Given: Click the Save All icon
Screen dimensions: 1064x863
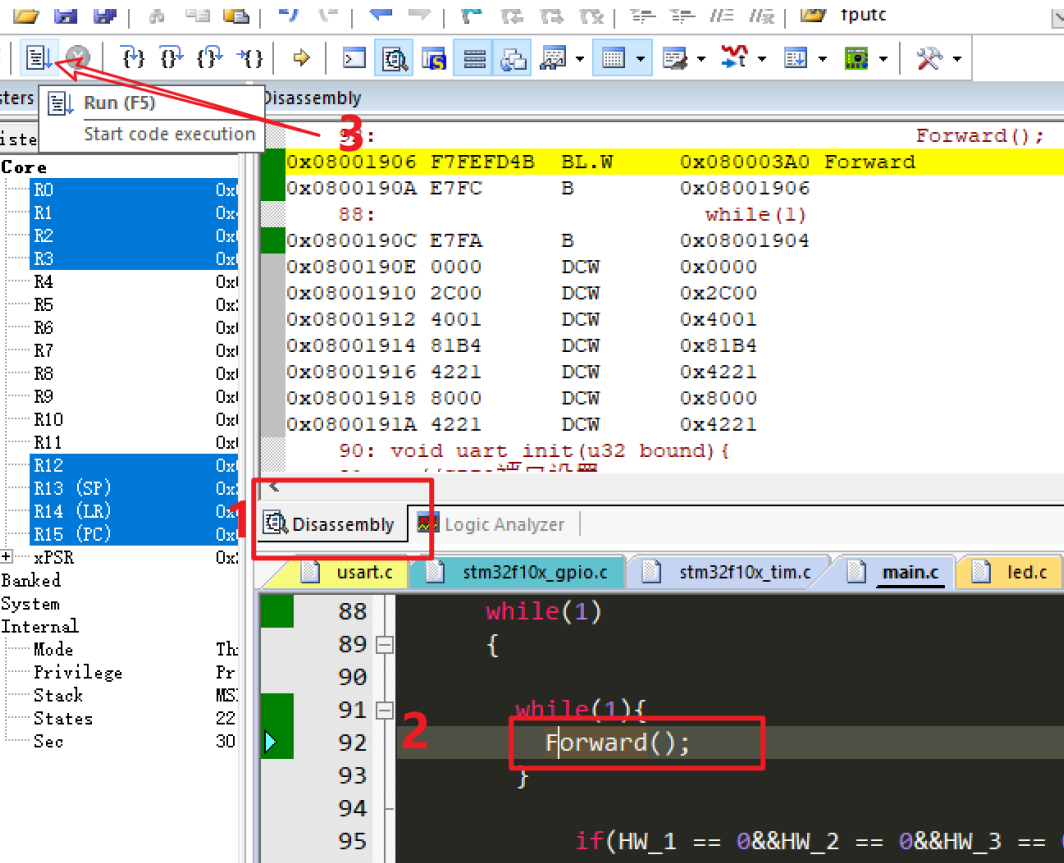Looking at the screenshot, I should [104, 14].
